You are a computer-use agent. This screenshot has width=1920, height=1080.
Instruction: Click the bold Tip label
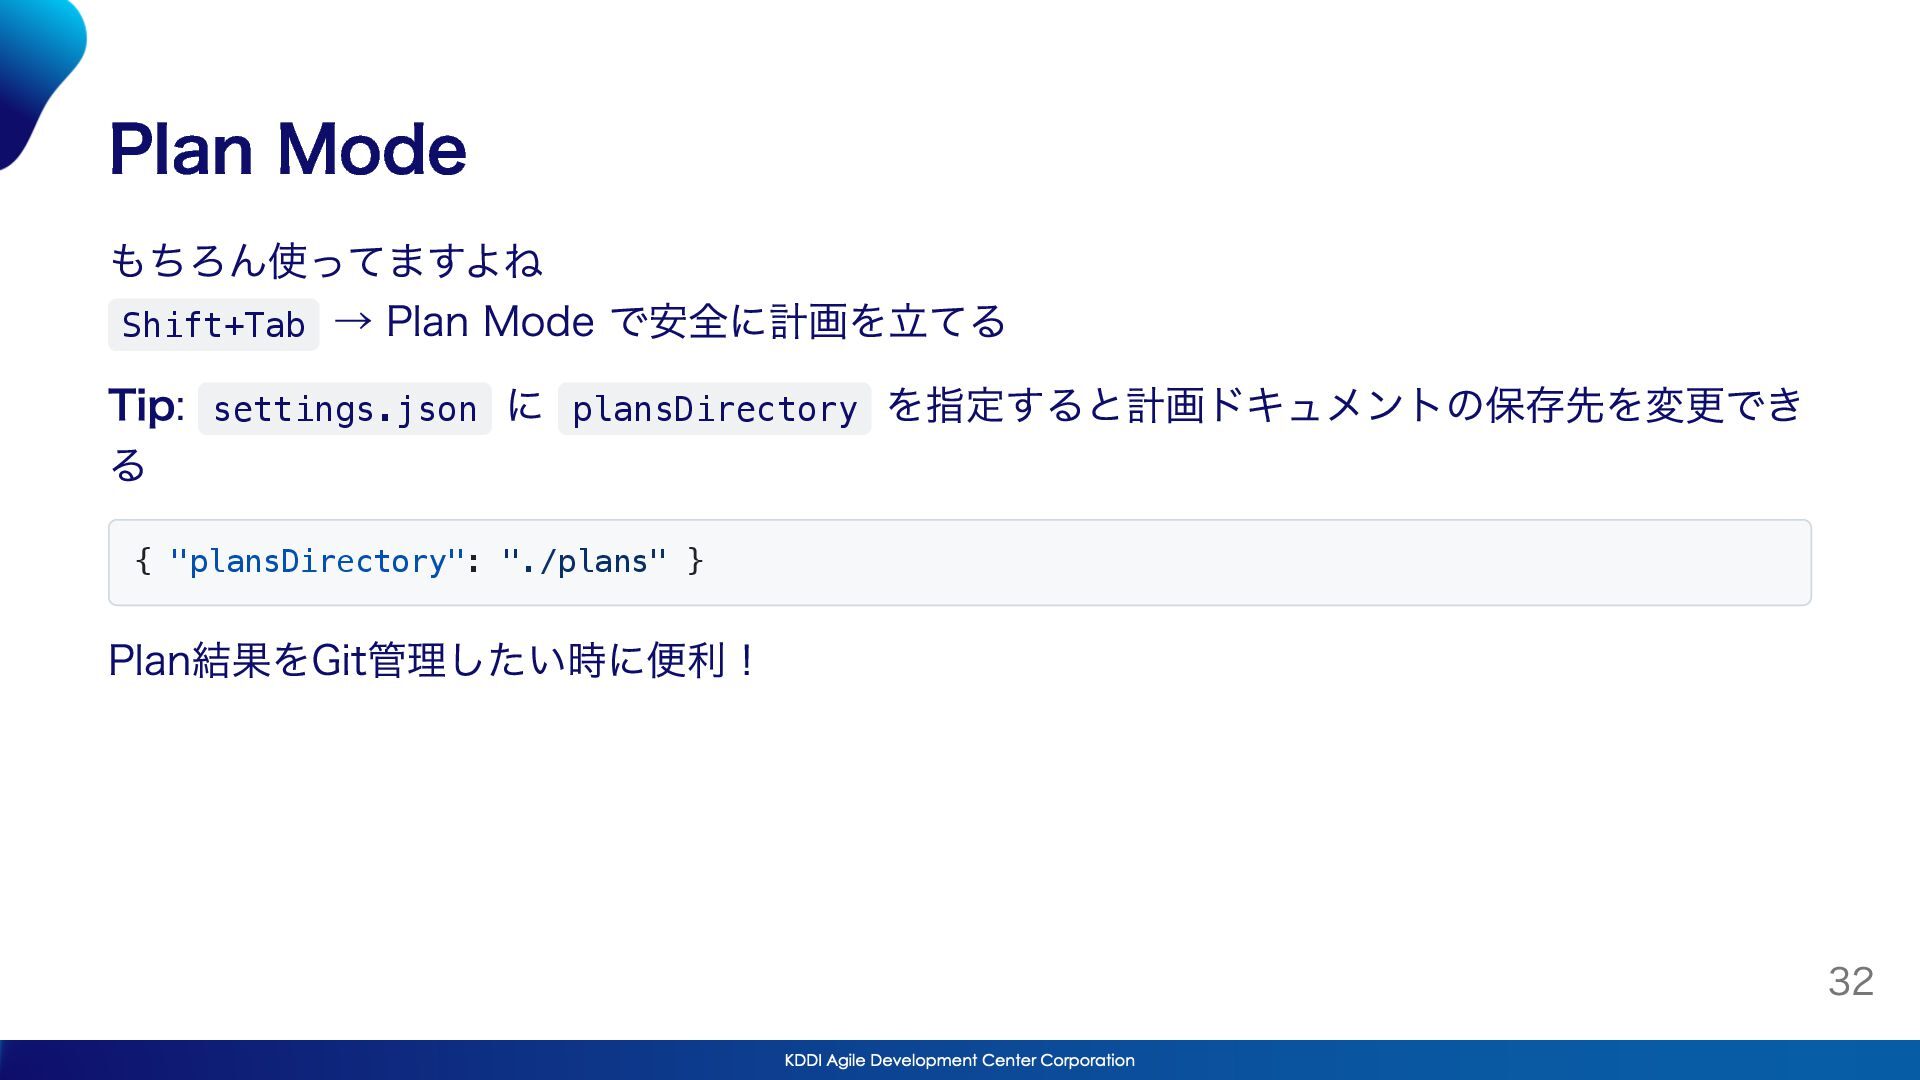(x=142, y=406)
